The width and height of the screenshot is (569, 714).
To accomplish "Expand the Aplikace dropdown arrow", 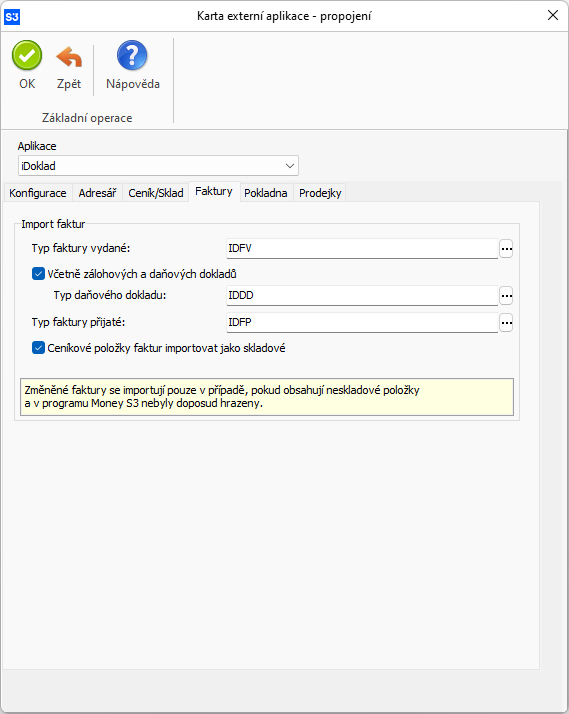I will pyautogui.click(x=290, y=166).
